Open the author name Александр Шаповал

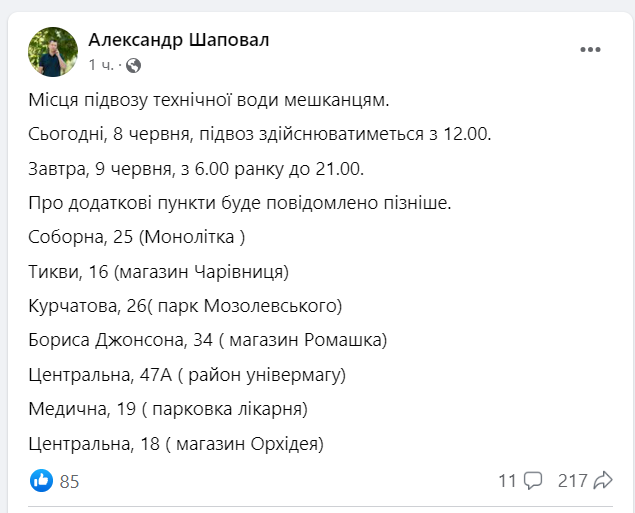[x=179, y=40]
